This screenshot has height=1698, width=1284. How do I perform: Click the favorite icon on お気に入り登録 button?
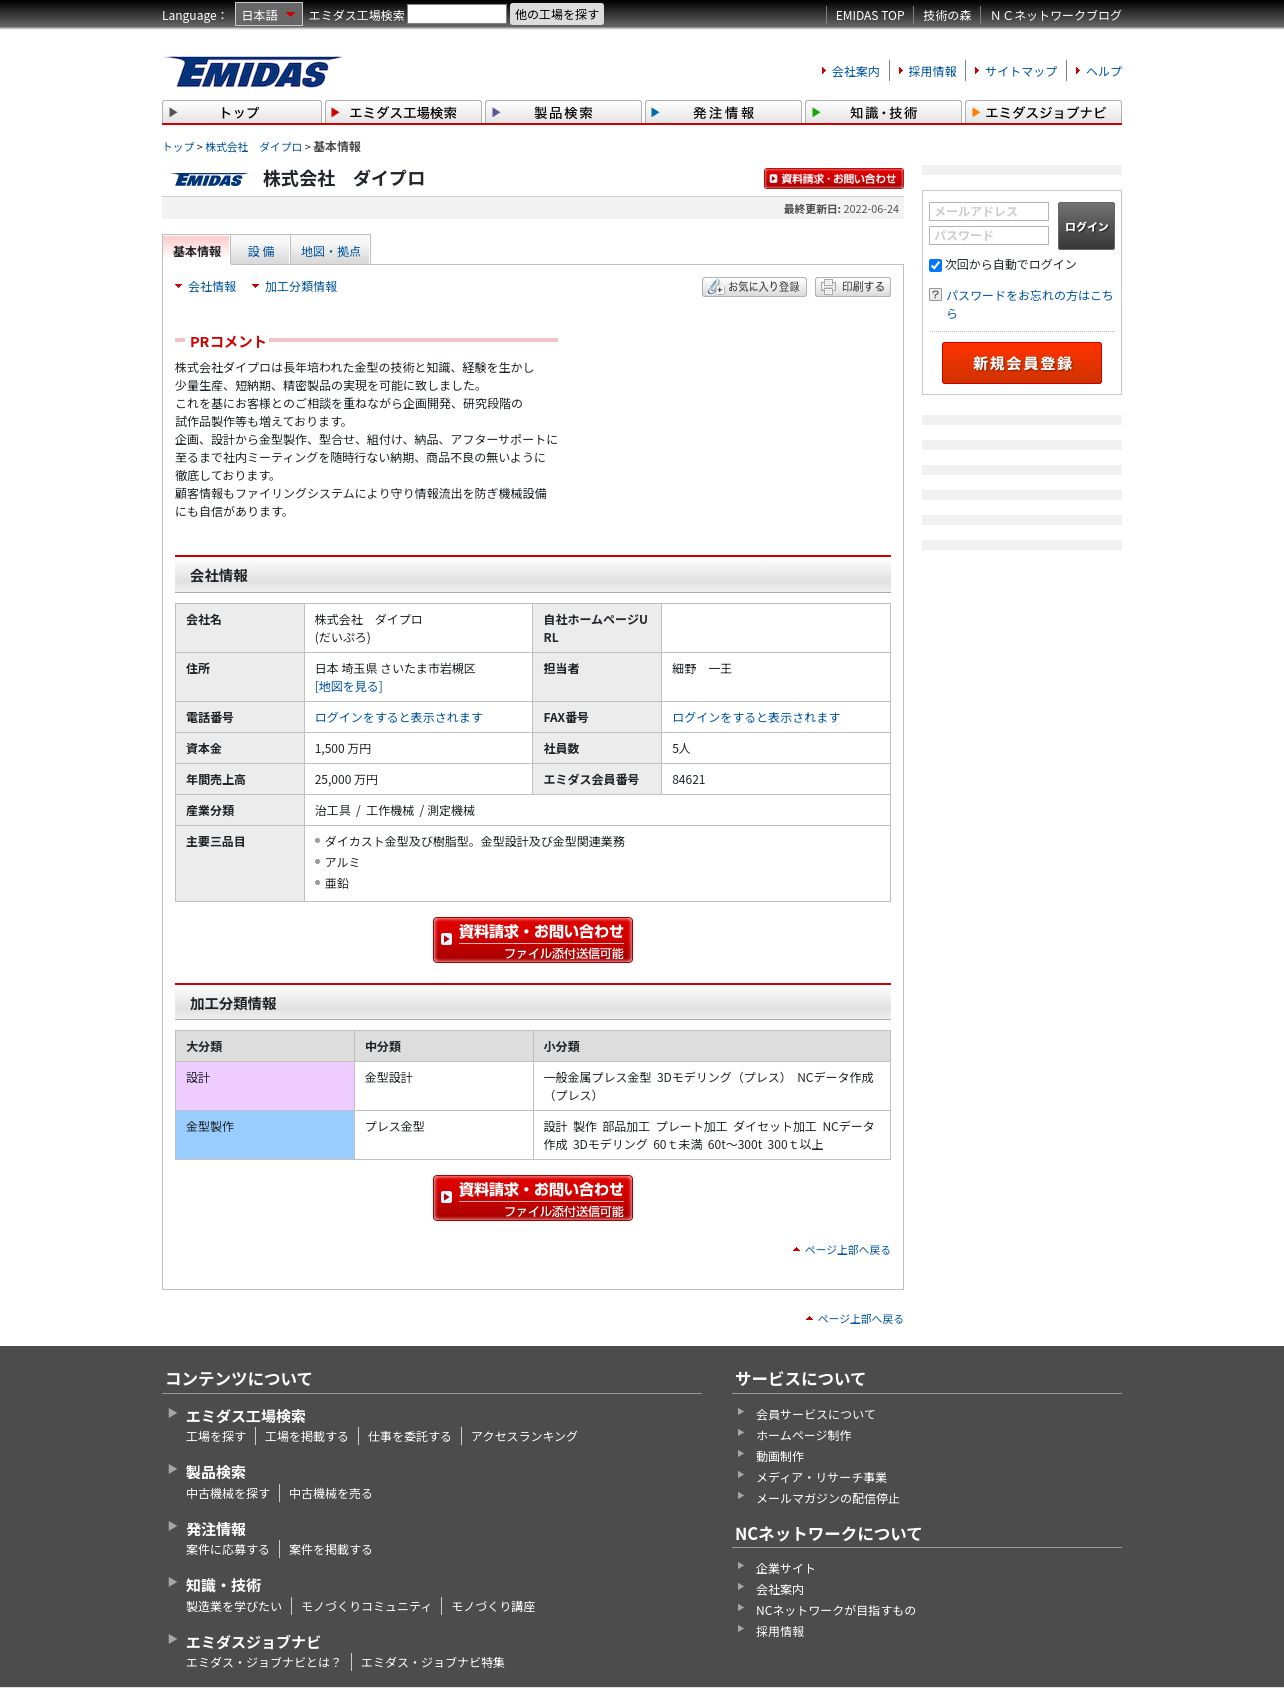[x=715, y=287]
